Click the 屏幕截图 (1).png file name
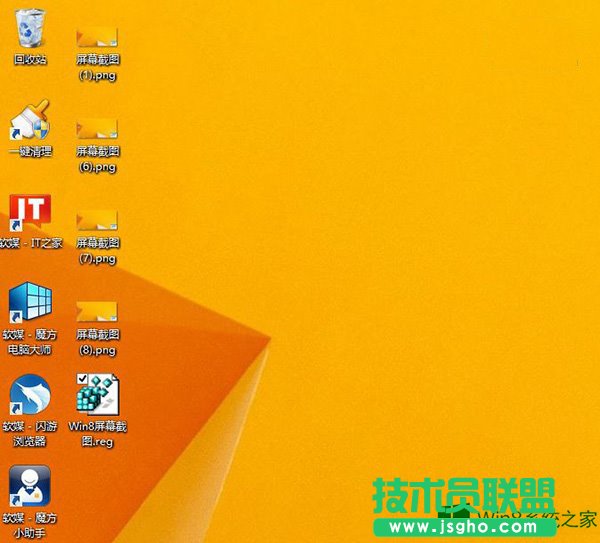This screenshot has width=600, height=543. 98,67
